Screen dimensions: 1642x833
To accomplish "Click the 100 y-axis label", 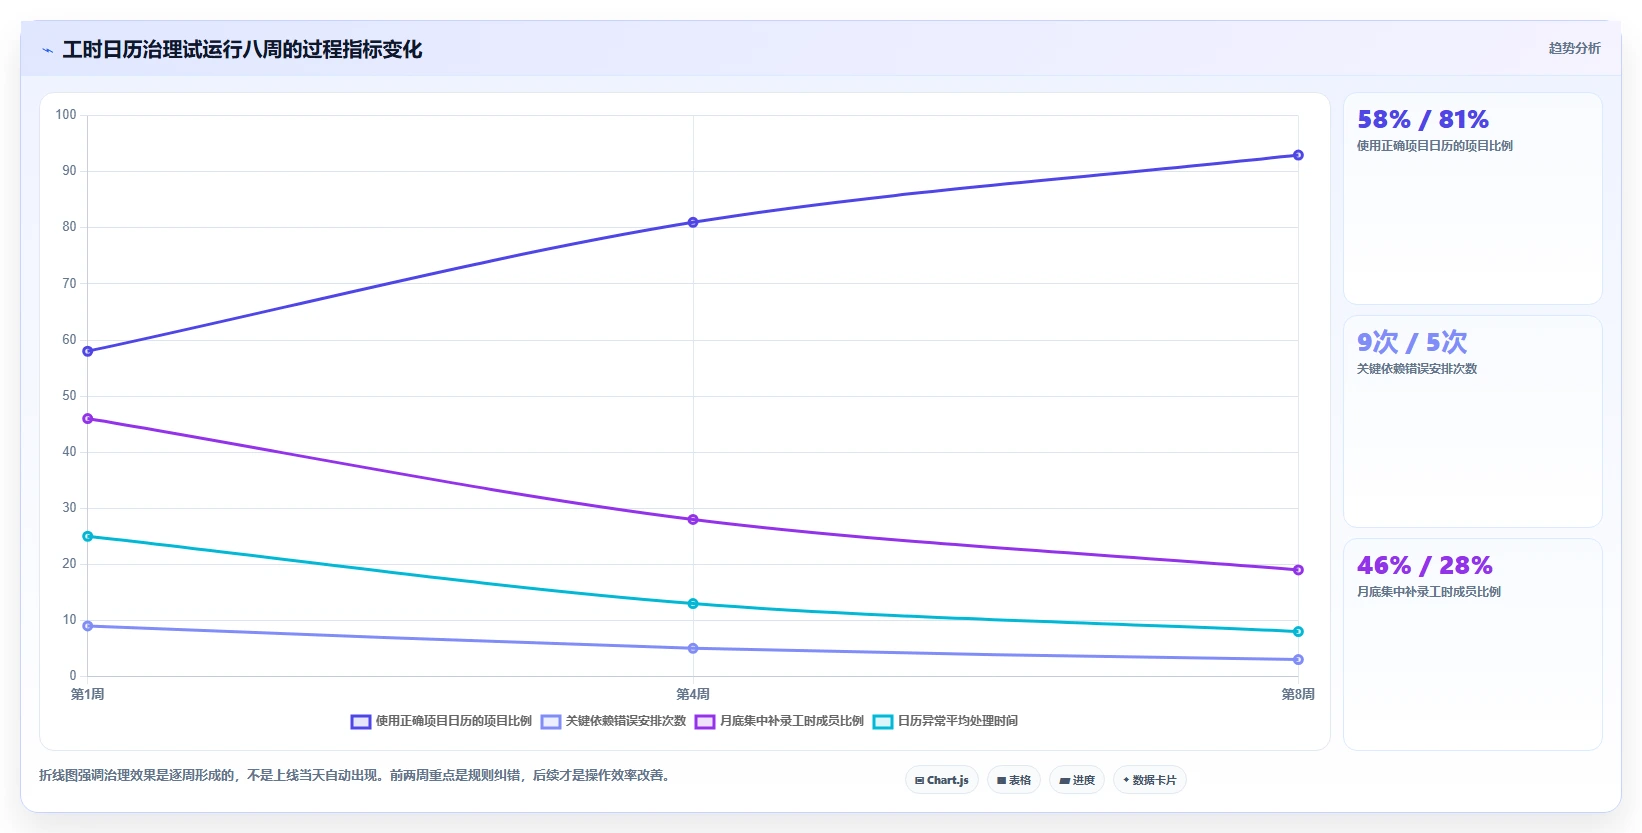I will coord(66,115).
